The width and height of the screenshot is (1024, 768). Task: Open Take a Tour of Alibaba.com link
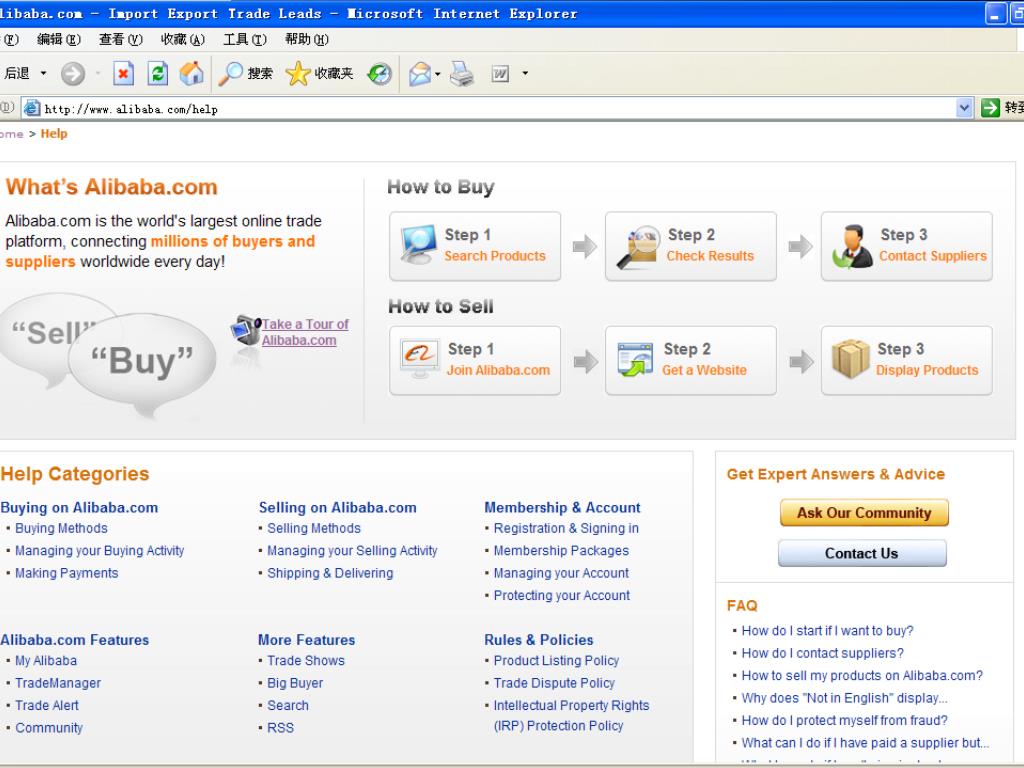[x=305, y=332]
